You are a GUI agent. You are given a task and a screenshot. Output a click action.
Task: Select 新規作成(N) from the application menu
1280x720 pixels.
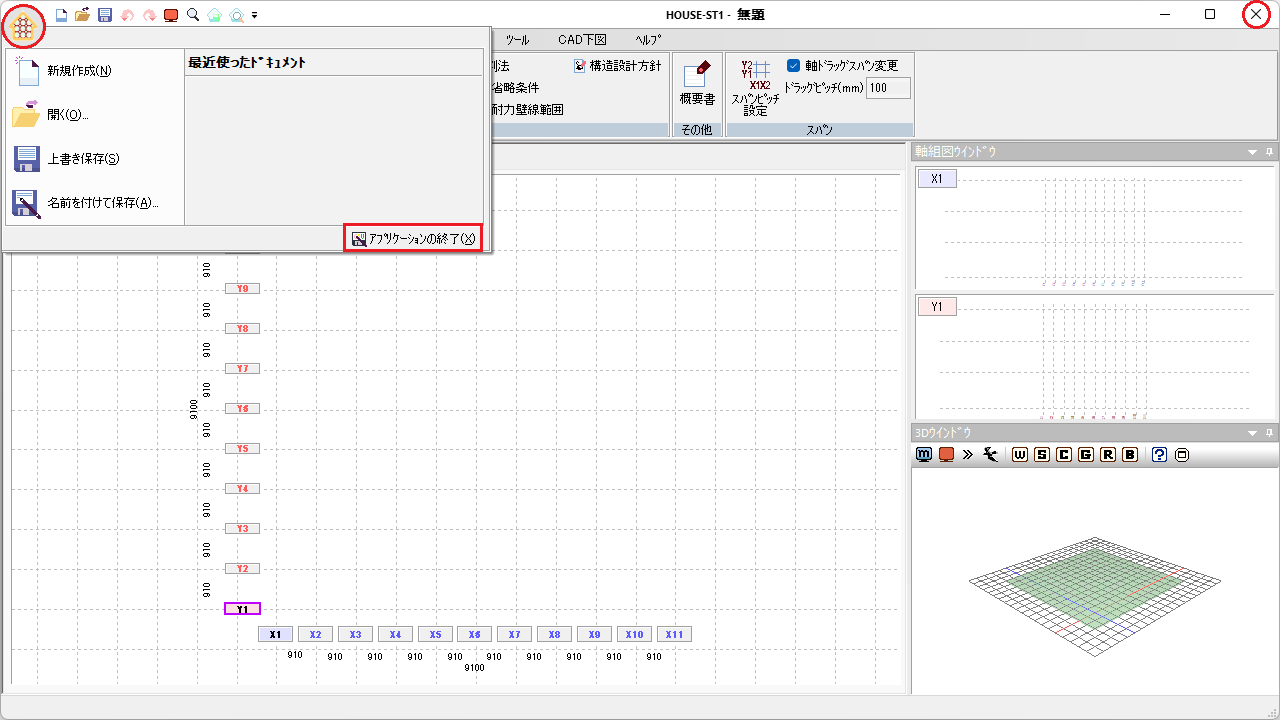[79, 71]
